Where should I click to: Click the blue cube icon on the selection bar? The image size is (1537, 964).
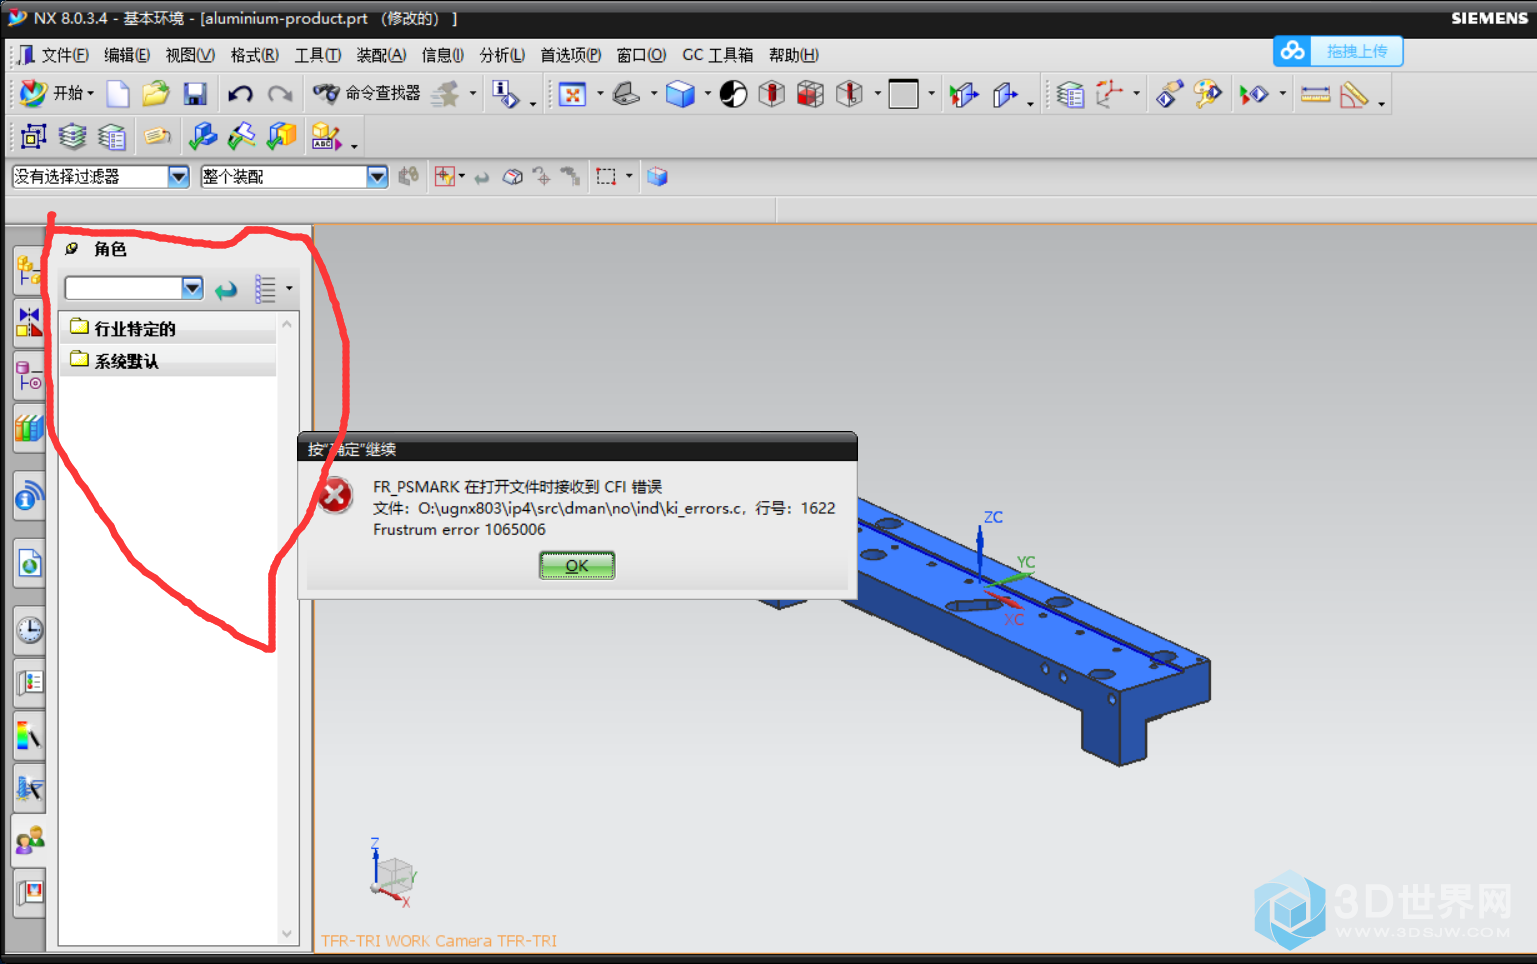pos(657,177)
